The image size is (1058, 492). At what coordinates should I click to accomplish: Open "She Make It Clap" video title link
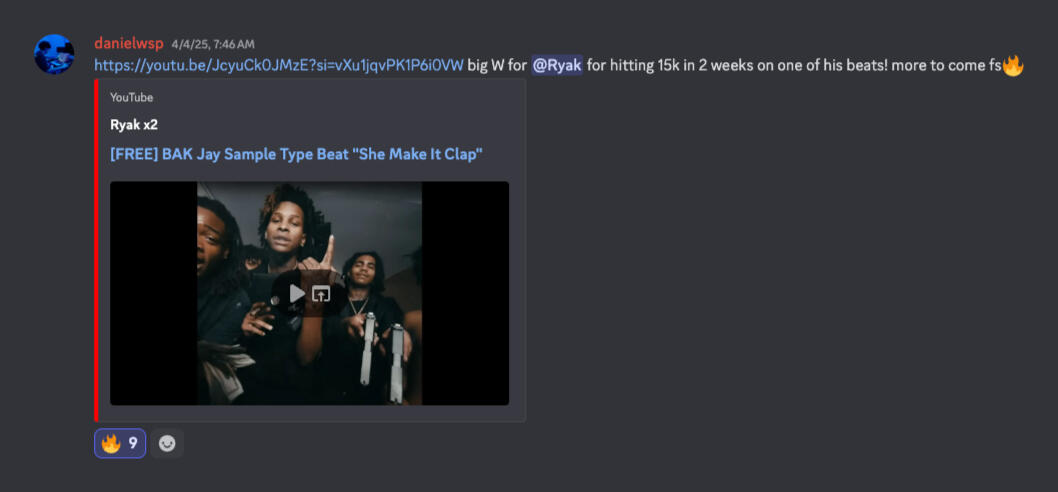pyautogui.click(x=296, y=154)
